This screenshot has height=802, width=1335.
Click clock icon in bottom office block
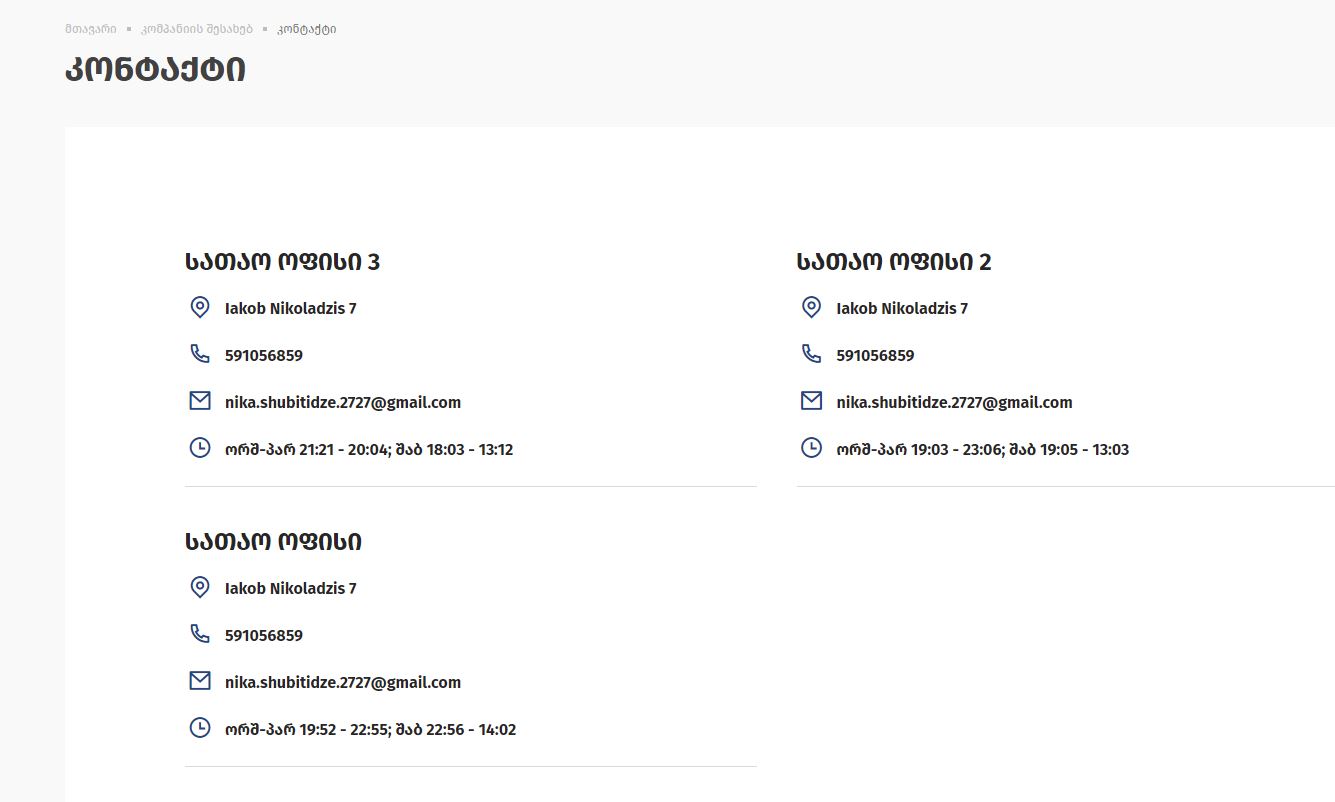[x=200, y=728]
